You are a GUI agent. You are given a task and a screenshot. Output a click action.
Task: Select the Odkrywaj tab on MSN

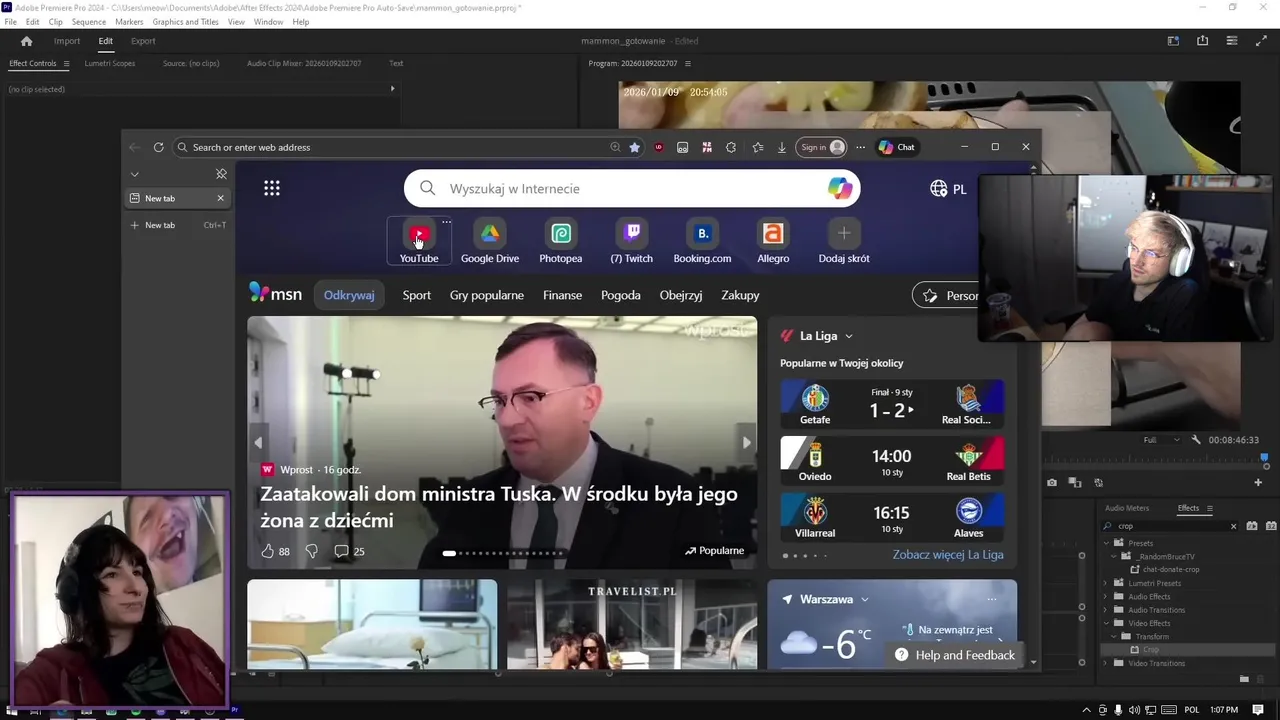point(349,295)
